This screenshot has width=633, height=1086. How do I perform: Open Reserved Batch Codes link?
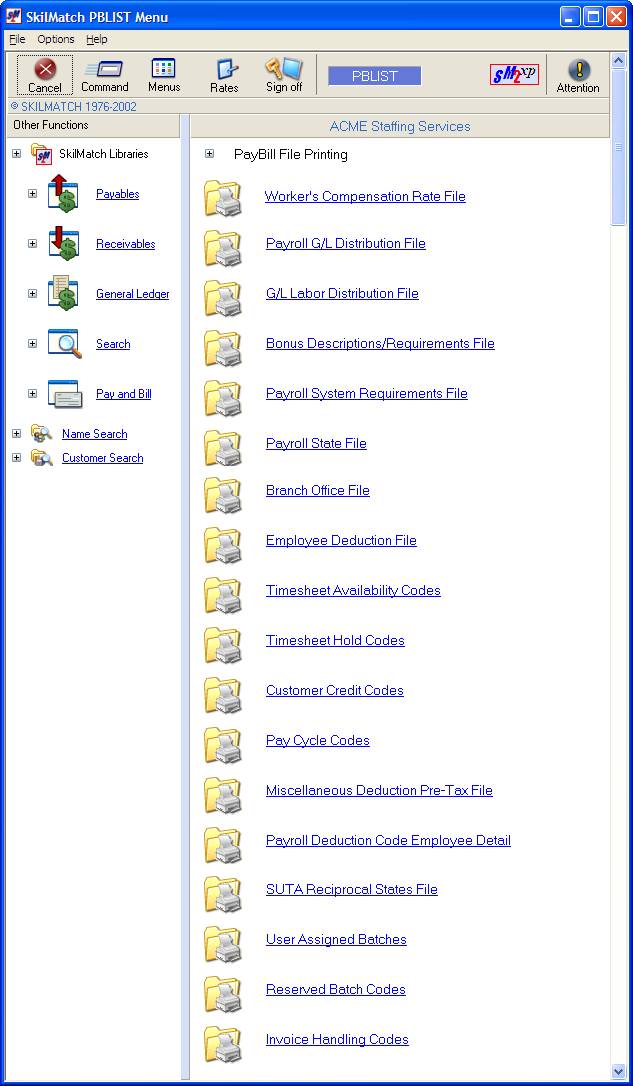pos(336,989)
